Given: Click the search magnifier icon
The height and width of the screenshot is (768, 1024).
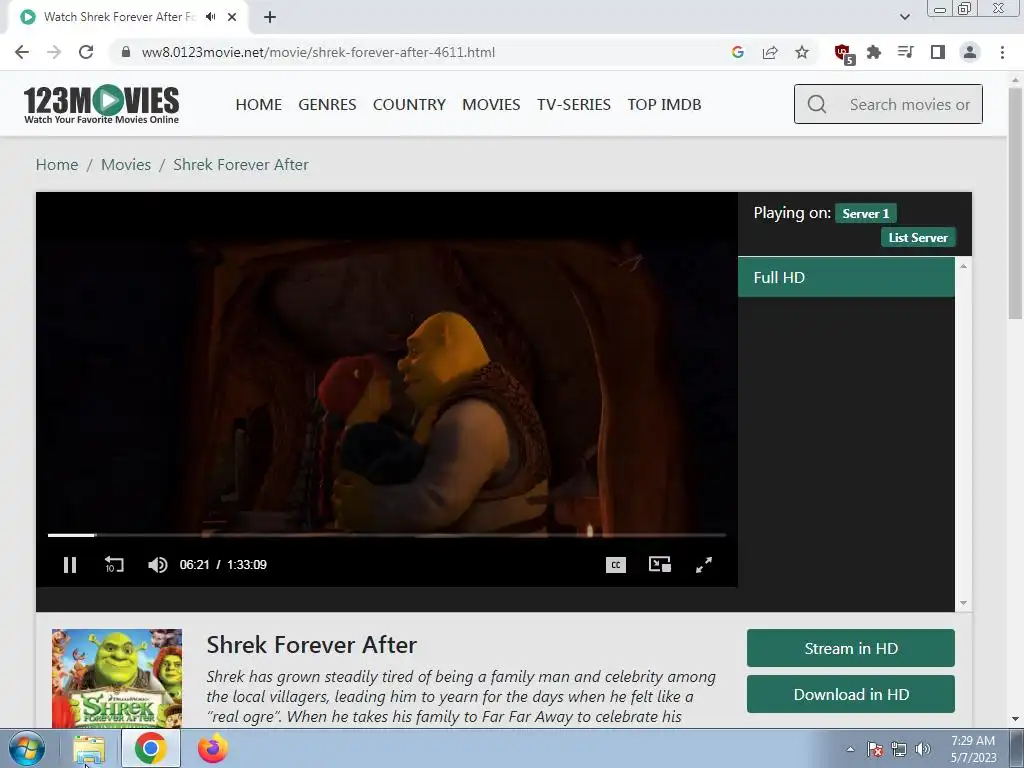Looking at the screenshot, I should click(816, 104).
